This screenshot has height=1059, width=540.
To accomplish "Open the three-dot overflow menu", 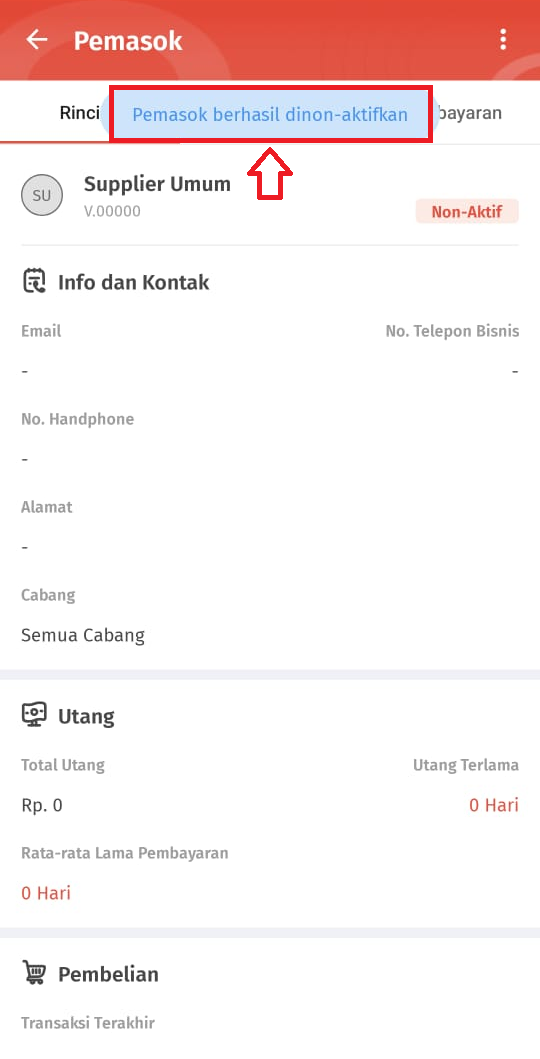I will [503, 40].
